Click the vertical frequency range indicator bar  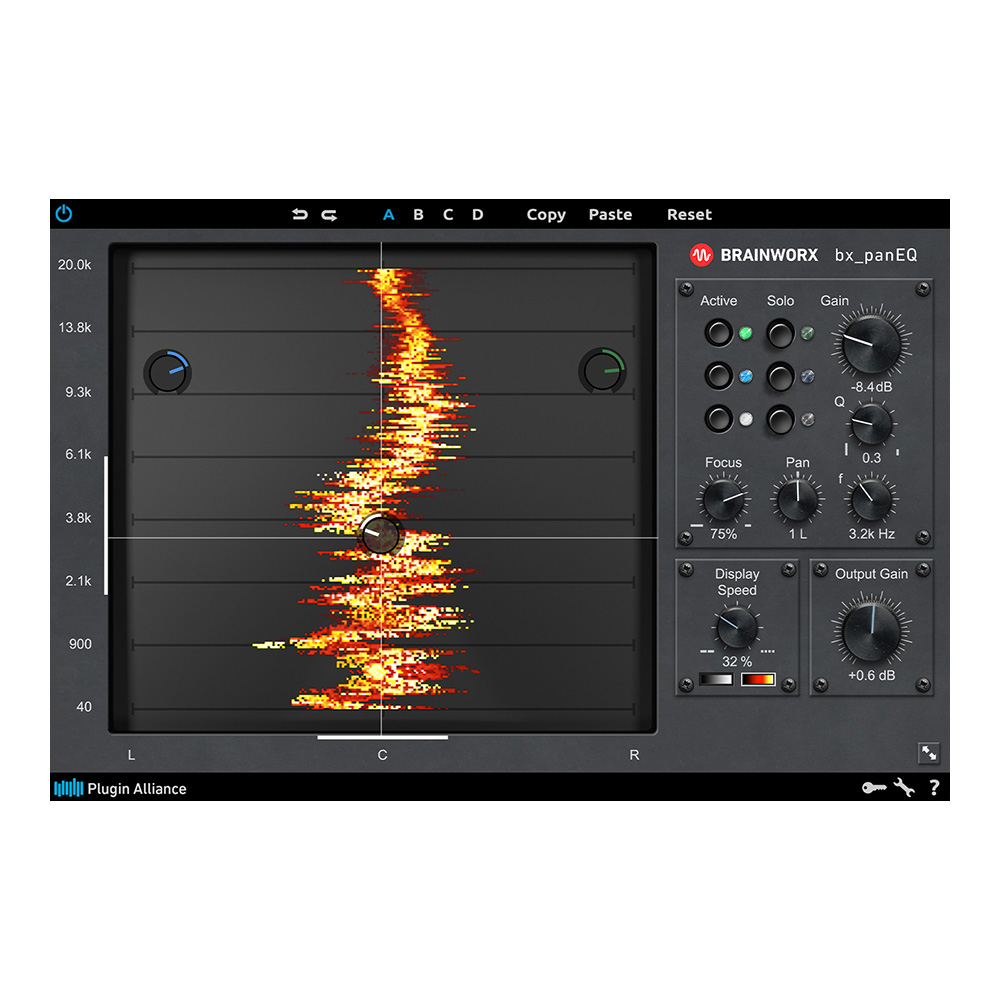[106, 526]
